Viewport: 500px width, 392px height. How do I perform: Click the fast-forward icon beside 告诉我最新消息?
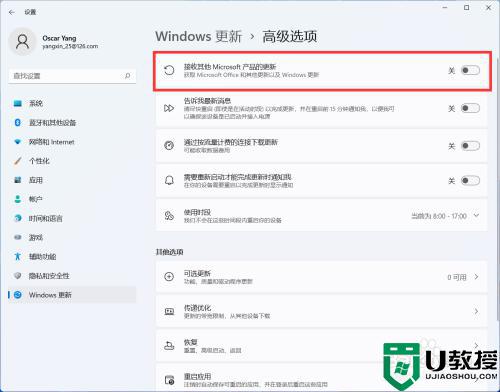[x=169, y=108]
